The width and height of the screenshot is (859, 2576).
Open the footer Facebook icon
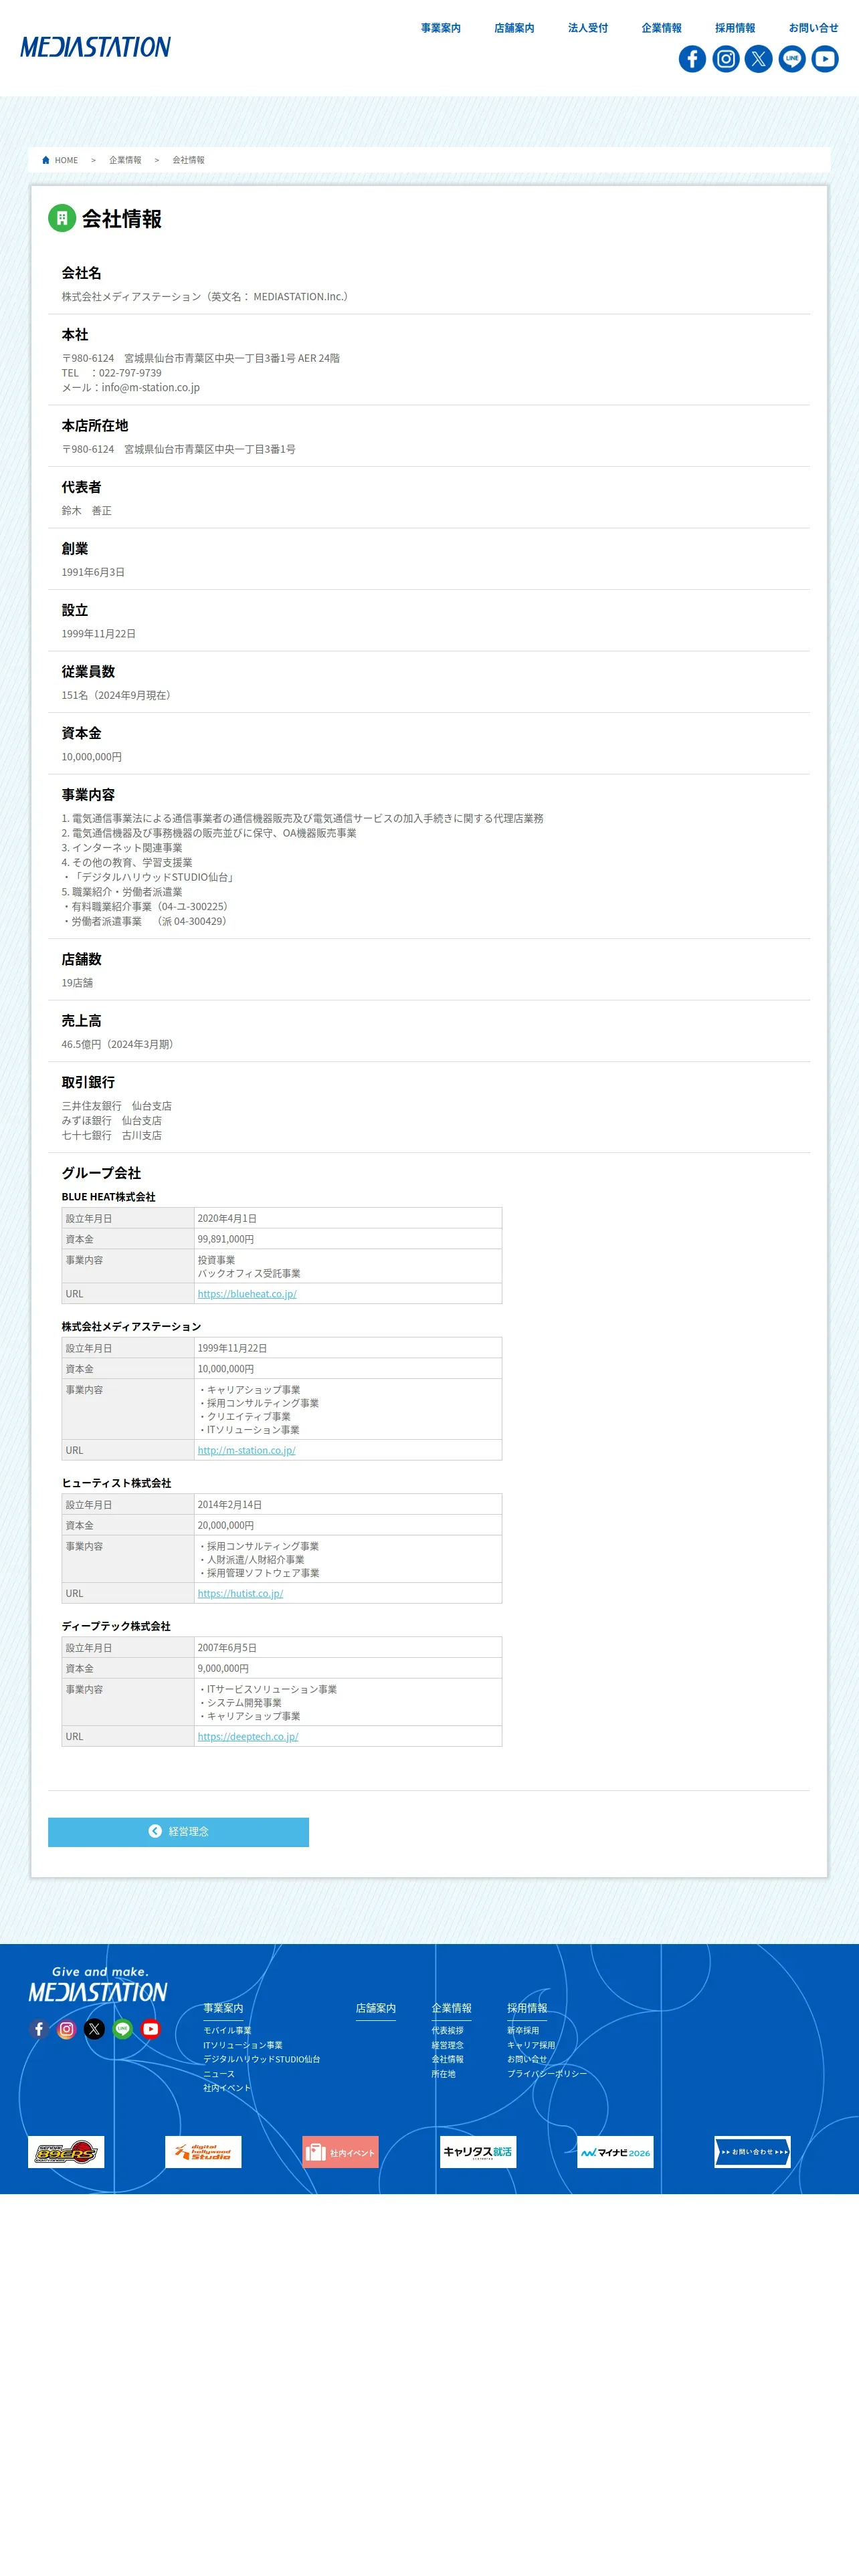(x=39, y=2029)
